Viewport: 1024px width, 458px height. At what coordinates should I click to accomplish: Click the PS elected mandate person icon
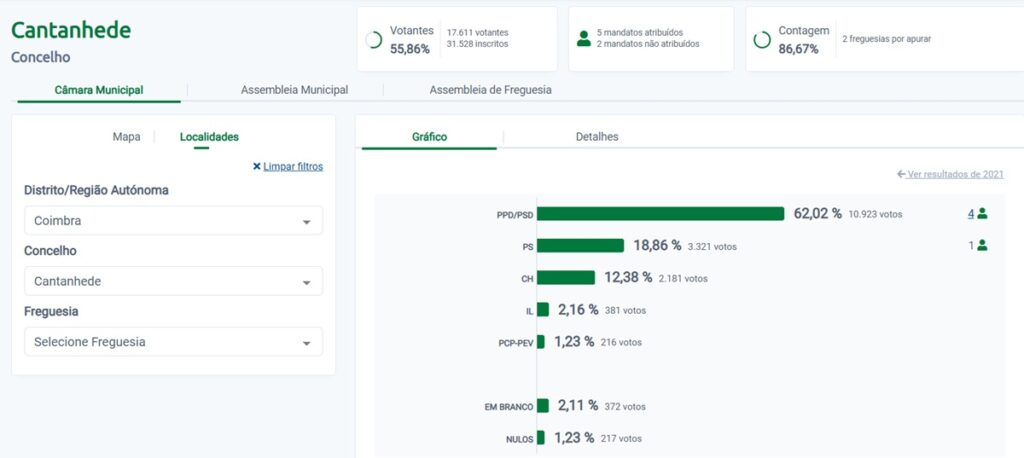(982, 245)
